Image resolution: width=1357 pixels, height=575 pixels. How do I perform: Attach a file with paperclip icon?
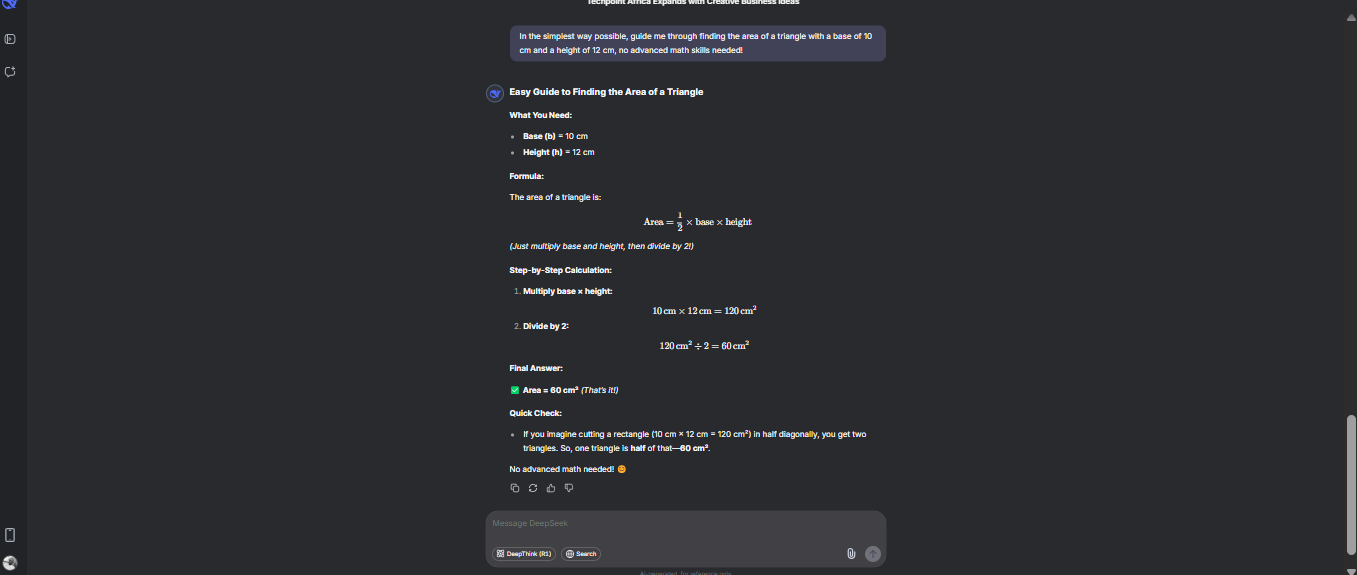[x=851, y=553]
